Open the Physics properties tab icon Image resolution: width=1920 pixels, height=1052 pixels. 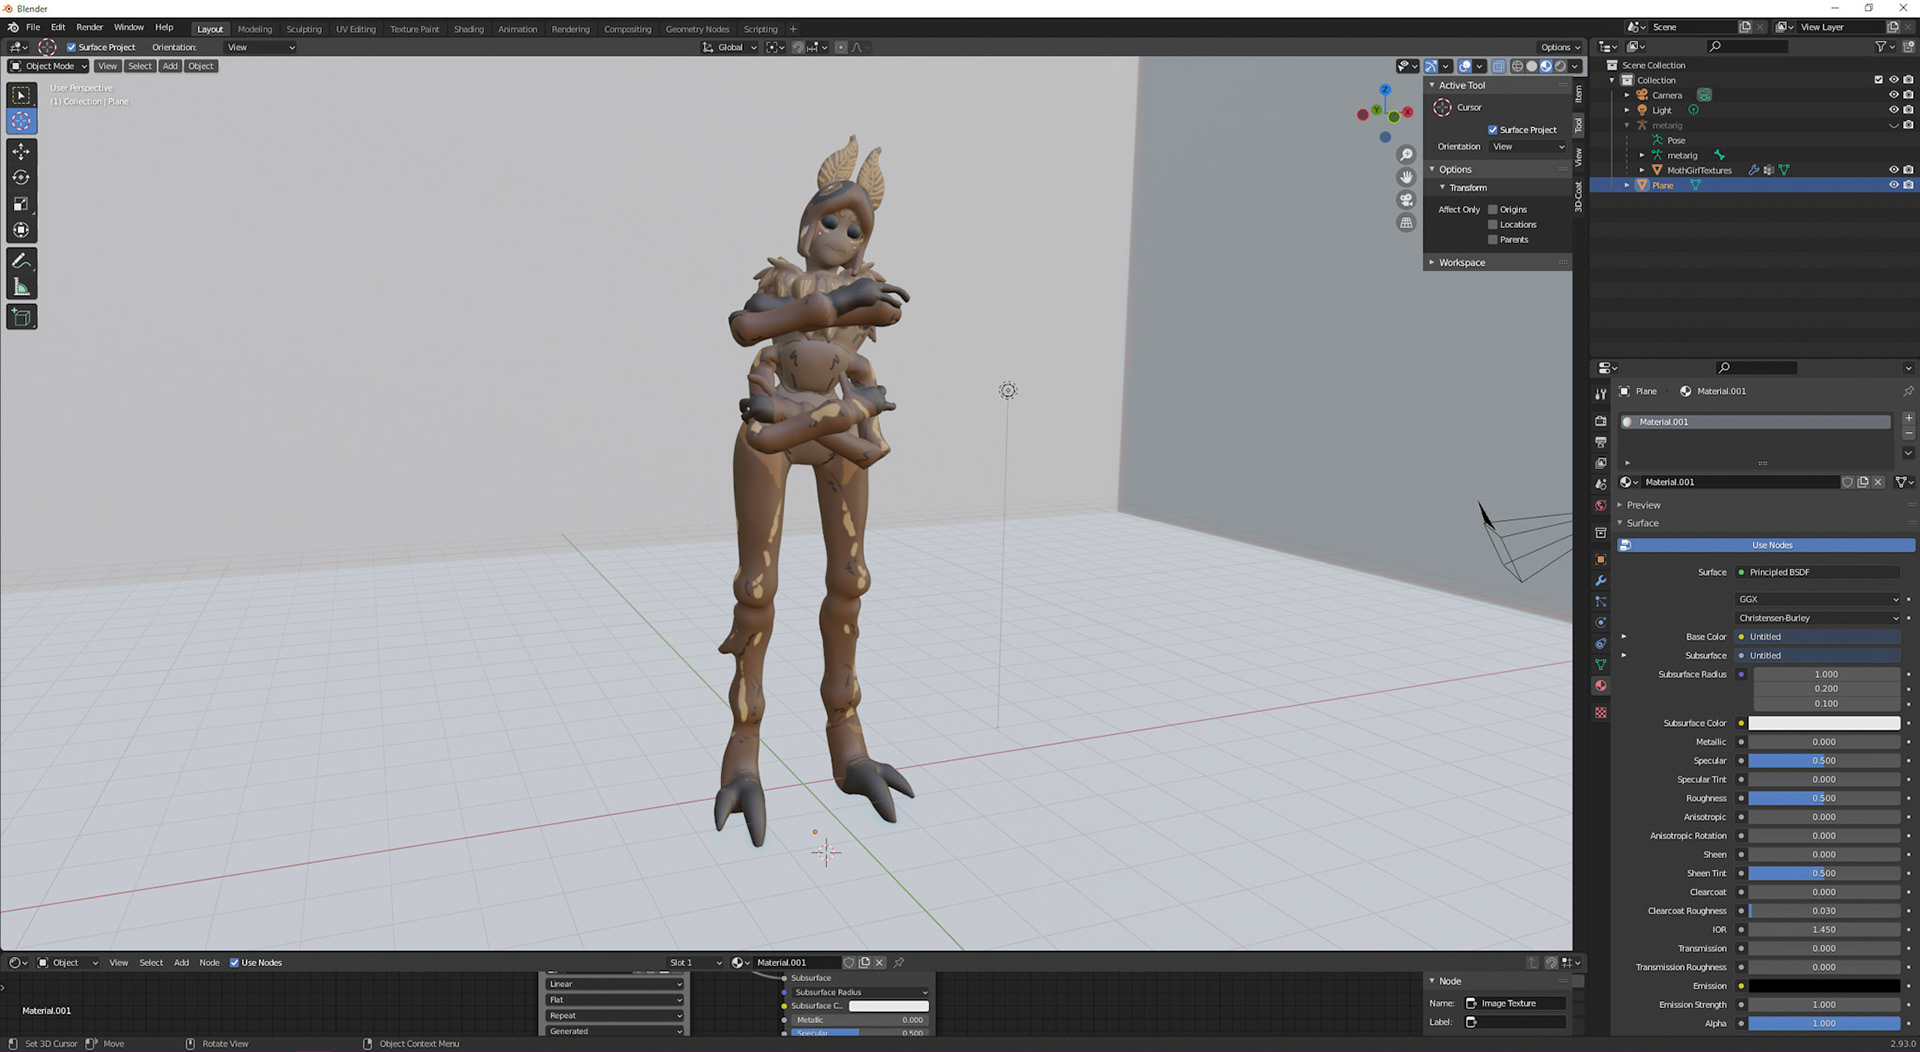point(1600,622)
